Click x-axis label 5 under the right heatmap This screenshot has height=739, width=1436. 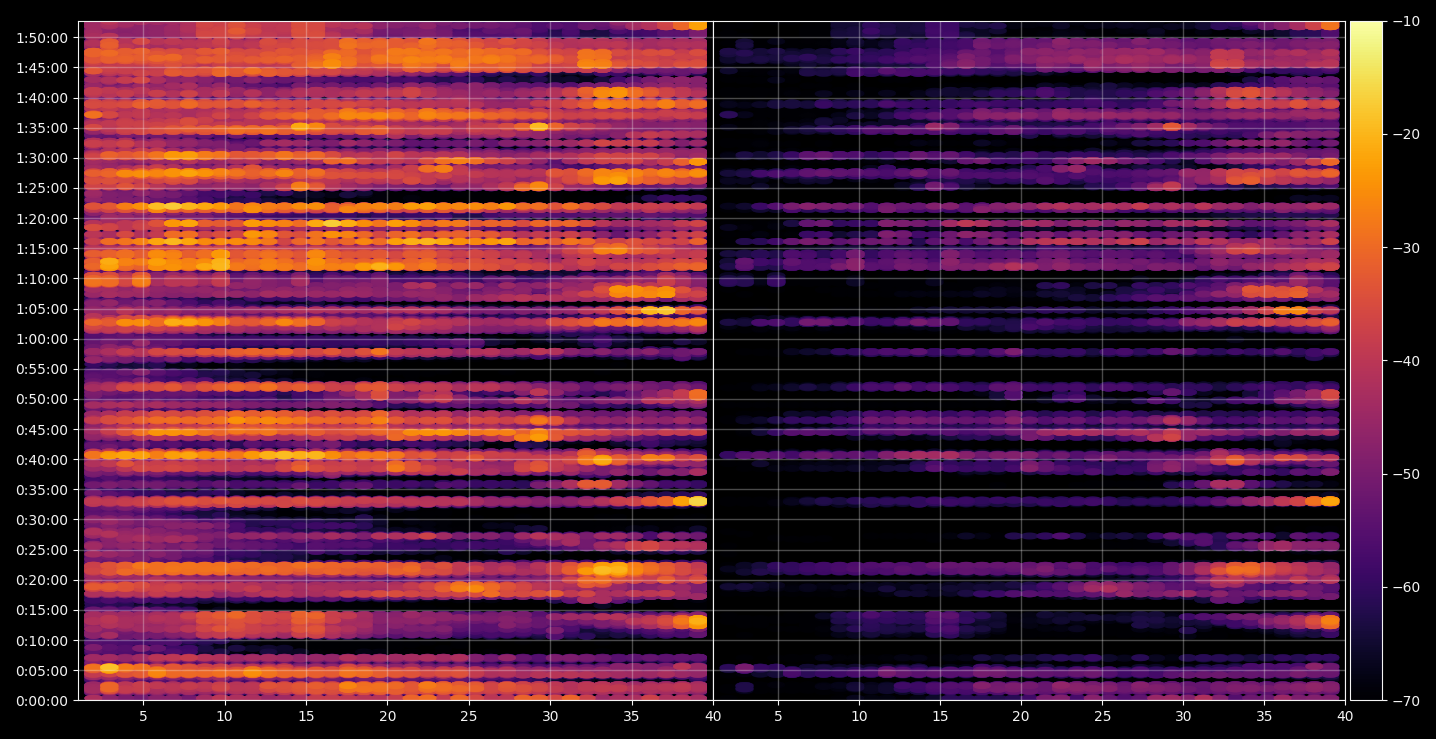pyautogui.click(x=777, y=716)
